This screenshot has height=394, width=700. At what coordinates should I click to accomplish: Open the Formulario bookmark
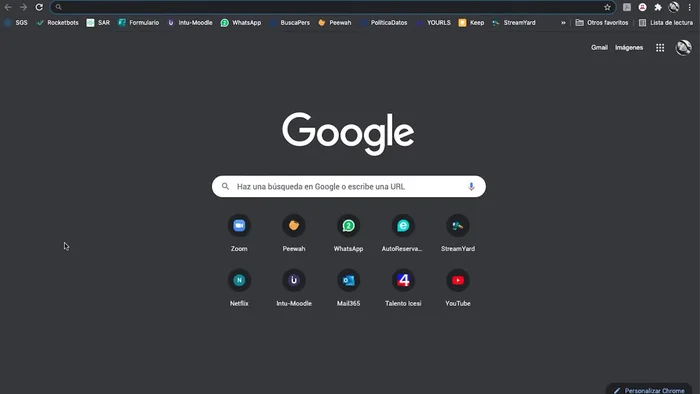[x=138, y=23]
